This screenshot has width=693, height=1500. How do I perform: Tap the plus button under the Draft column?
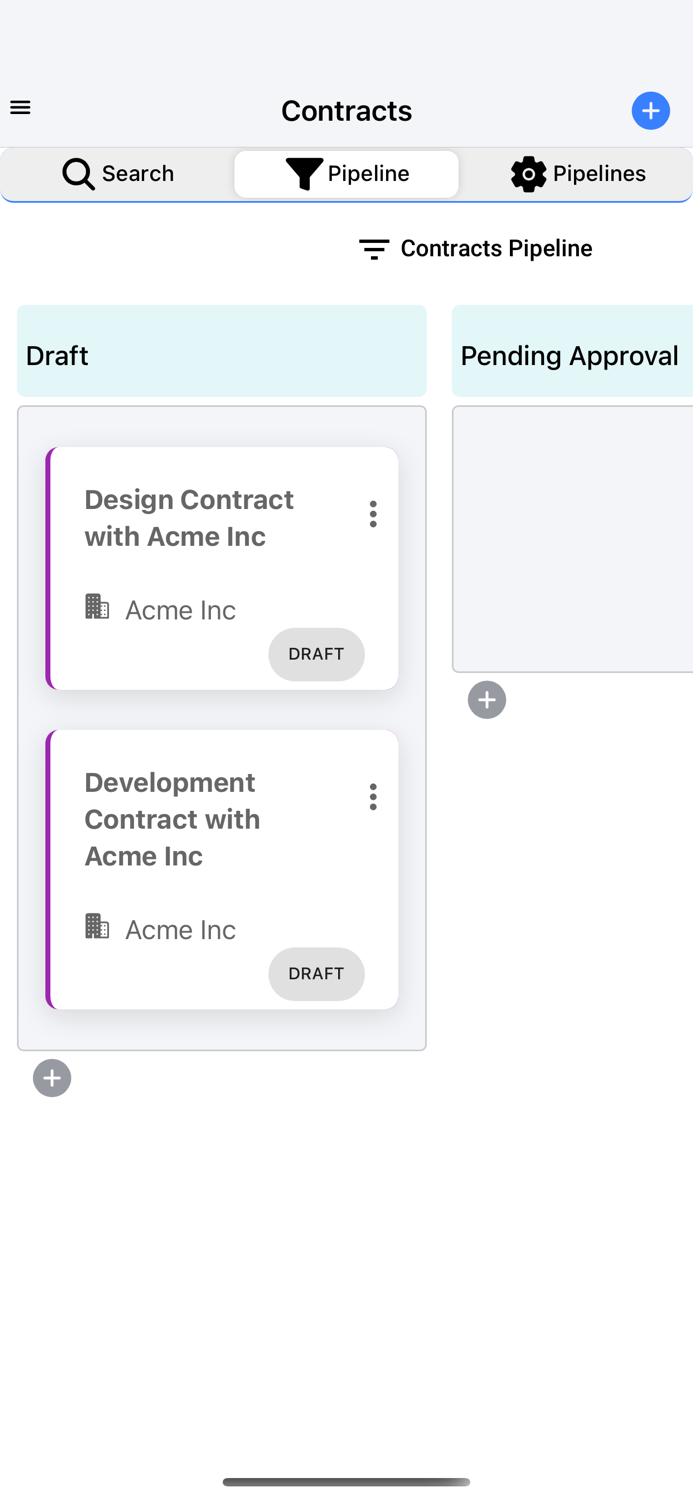[51, 1077]
